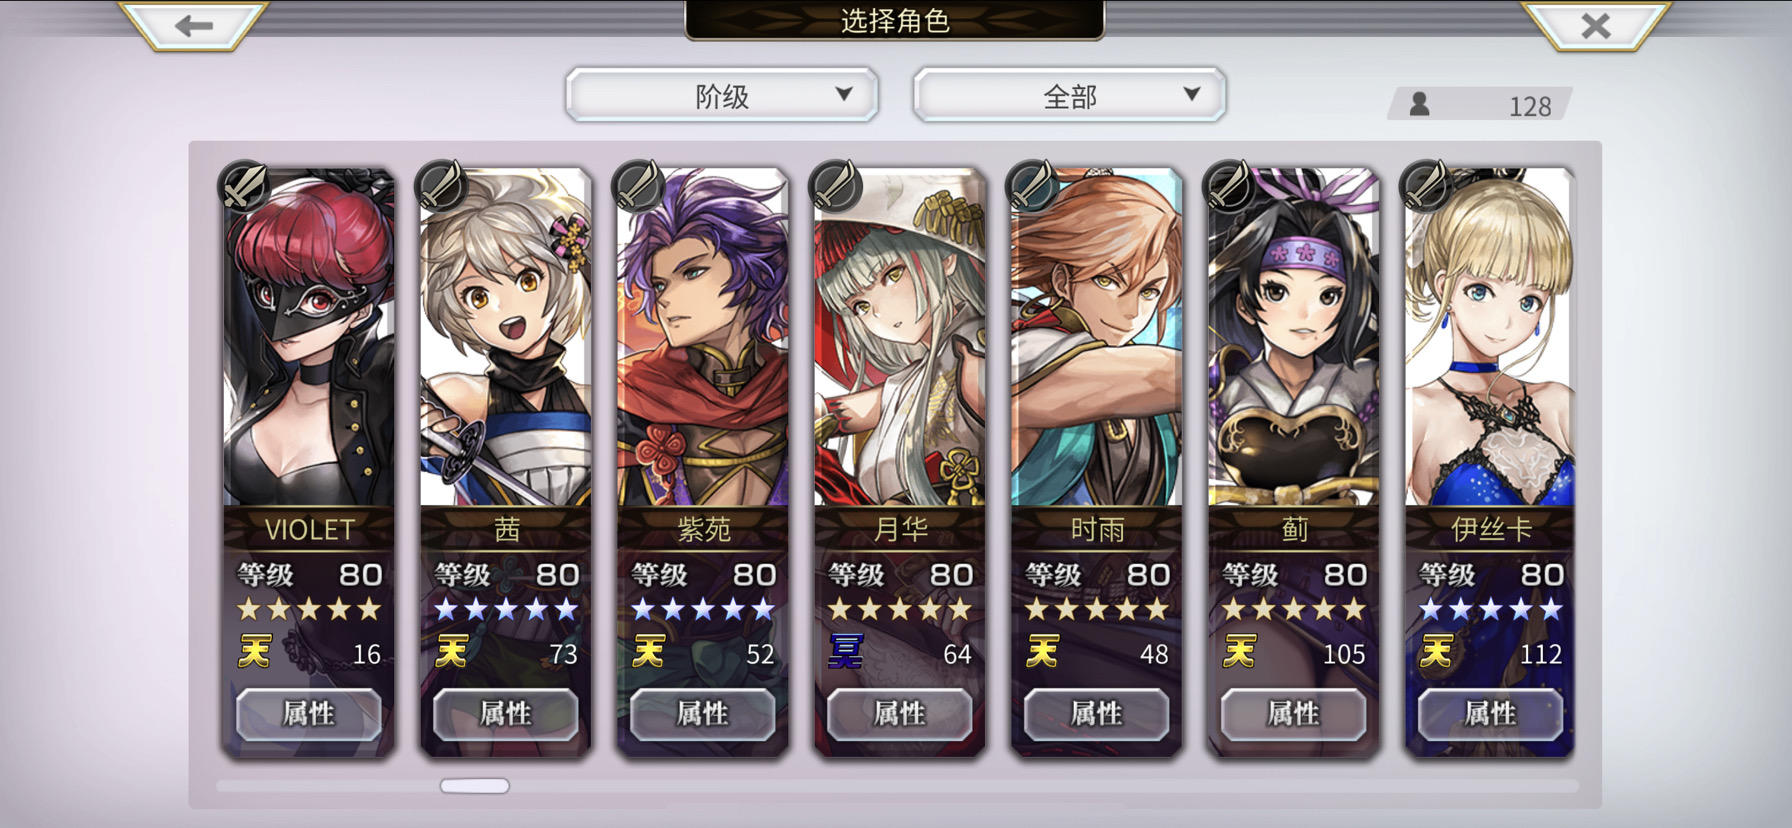Viewport: 1792px width, 828px height.
Task: Select the 蓟 character portrait
Action: pyautogui.click(x=1293, y=338)
